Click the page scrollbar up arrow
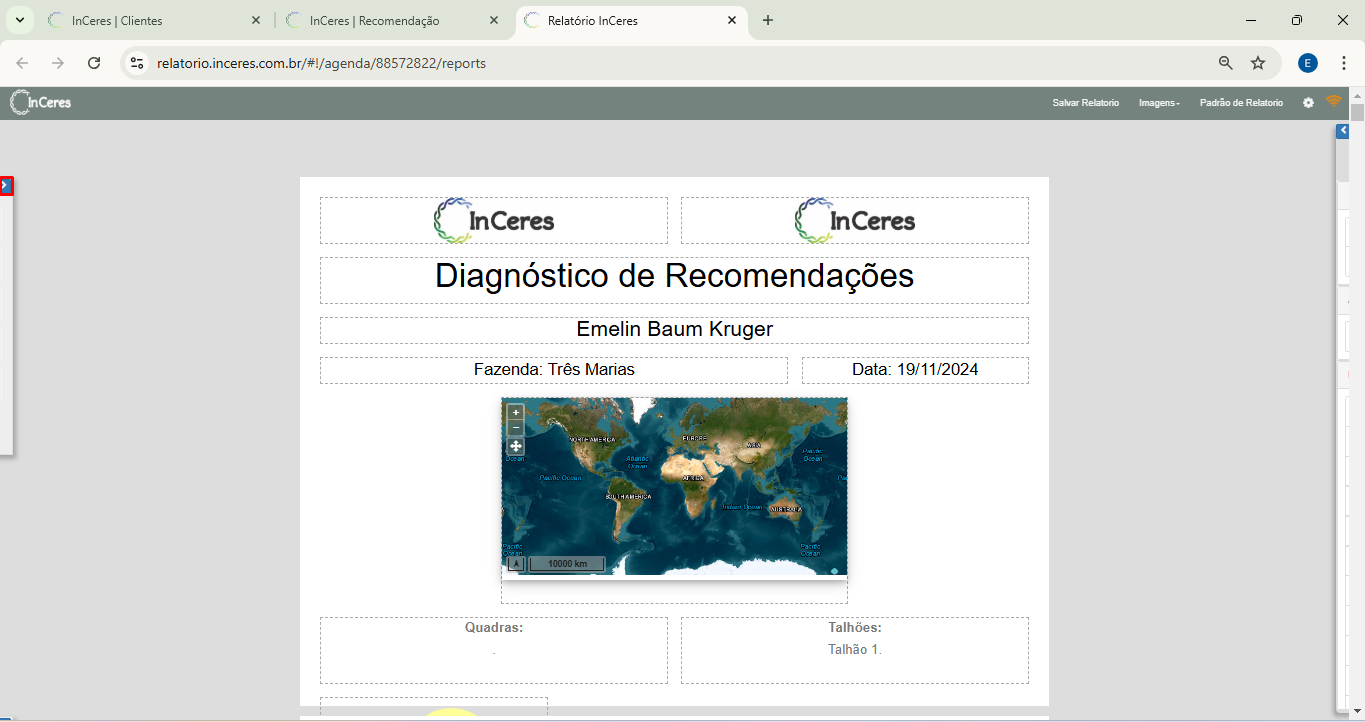The height and width of the screenshot is (722, 1365). pyautogui.click(x=1357, y=95)
